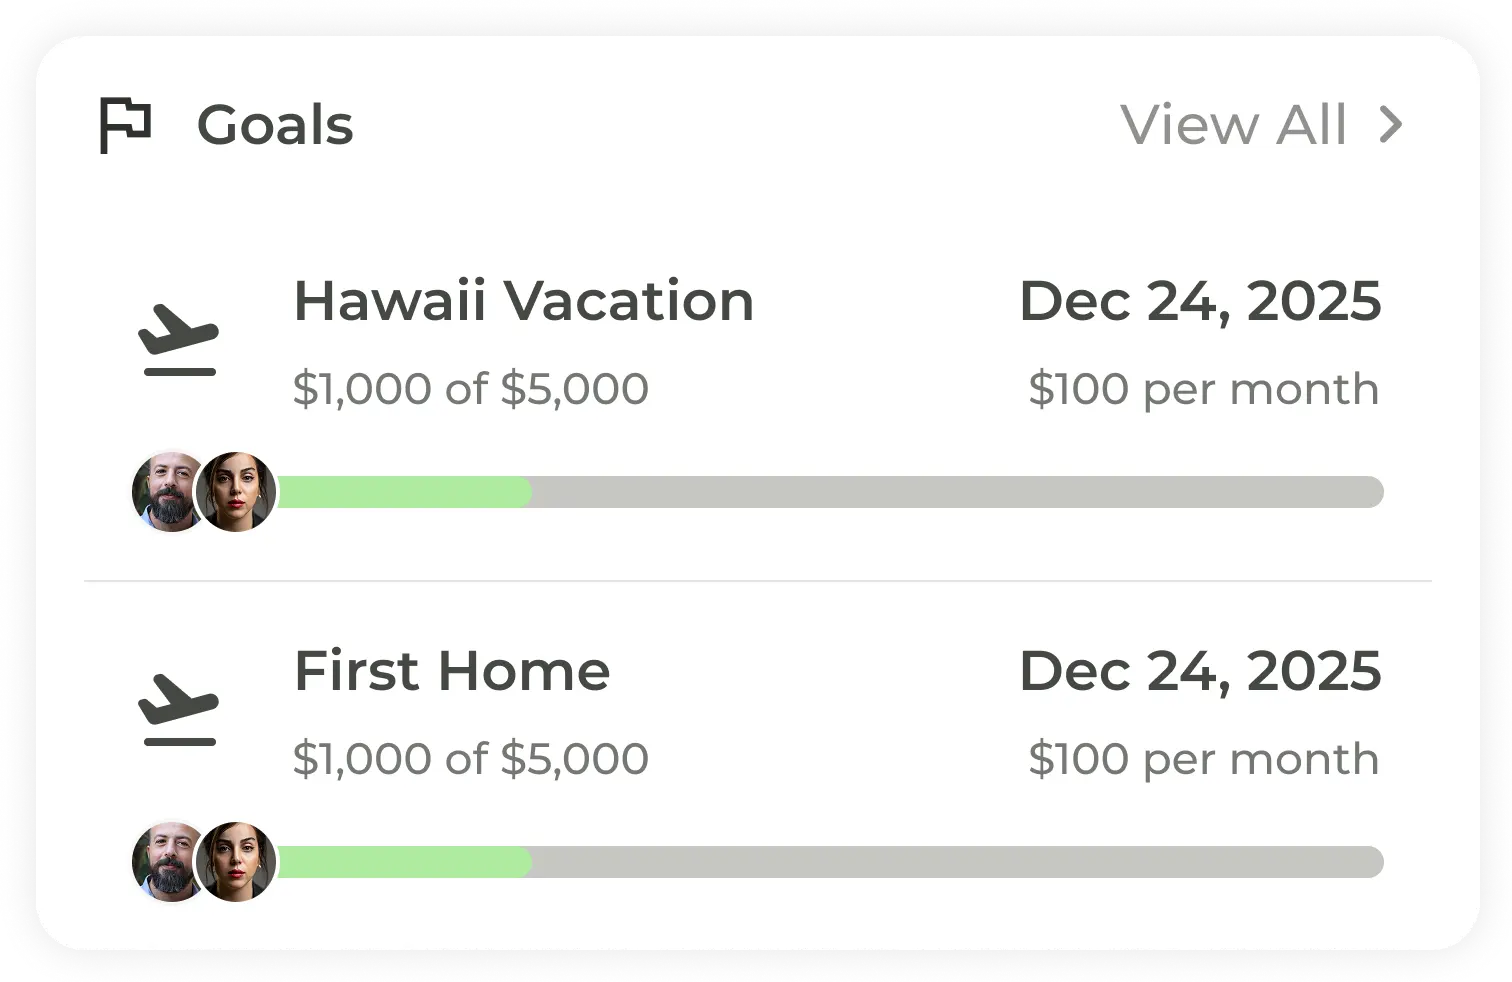Expand goals with the View All chevron
The width and height of the screenshot is (1512, 982).
coord(1391,125)
